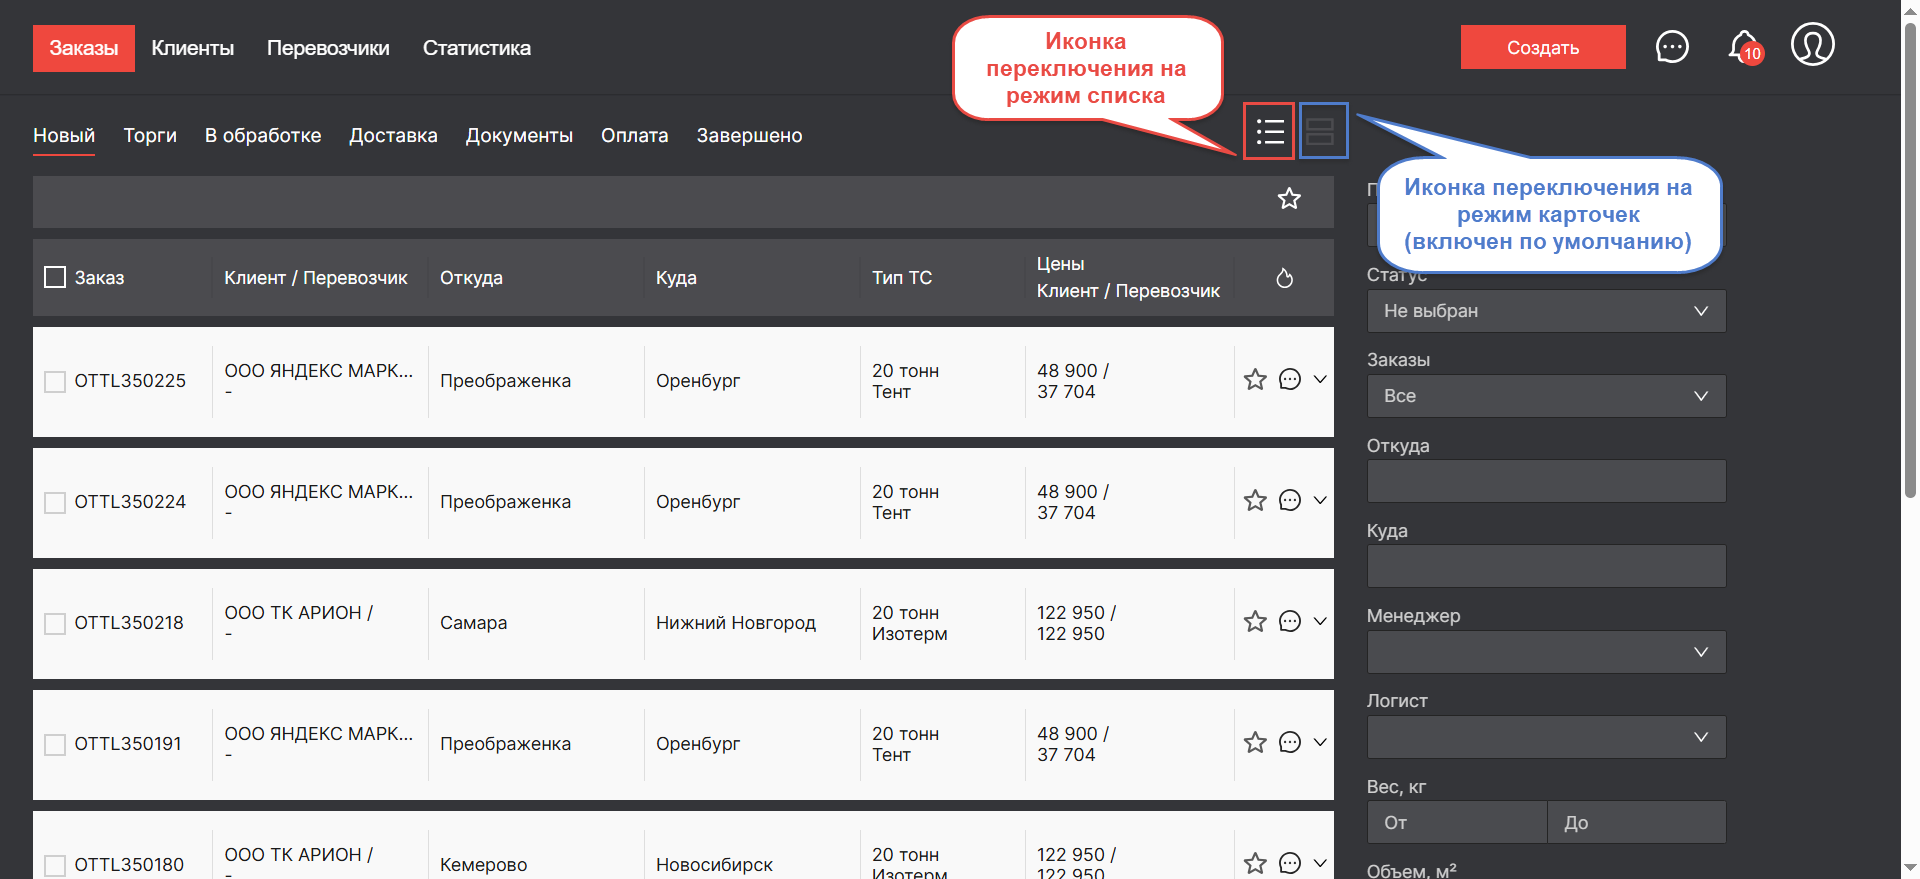1920x879 pixels.
Task: Switch to list view mode icon
Action: (x=1269, y=131)
